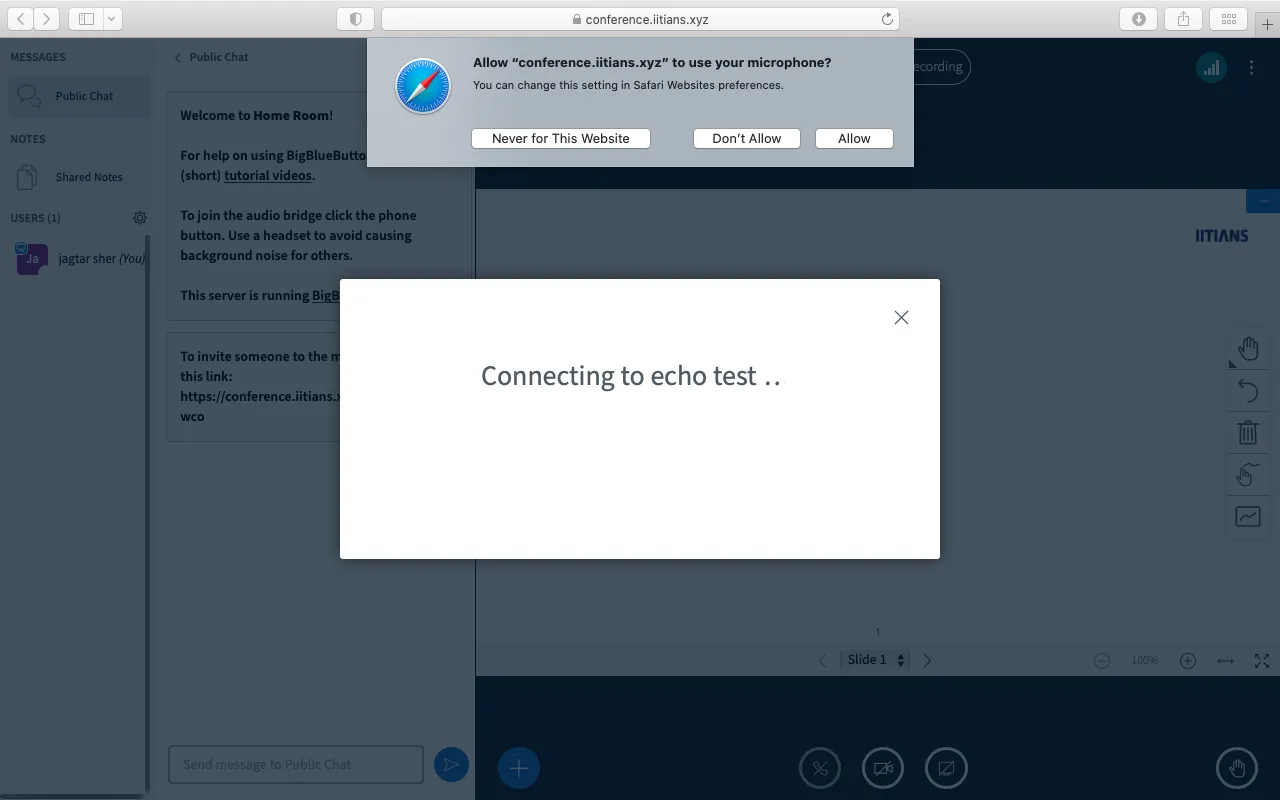Share webcam with the camera icon
Viewport: 1280px width, 800px height.
click(883, 768)
